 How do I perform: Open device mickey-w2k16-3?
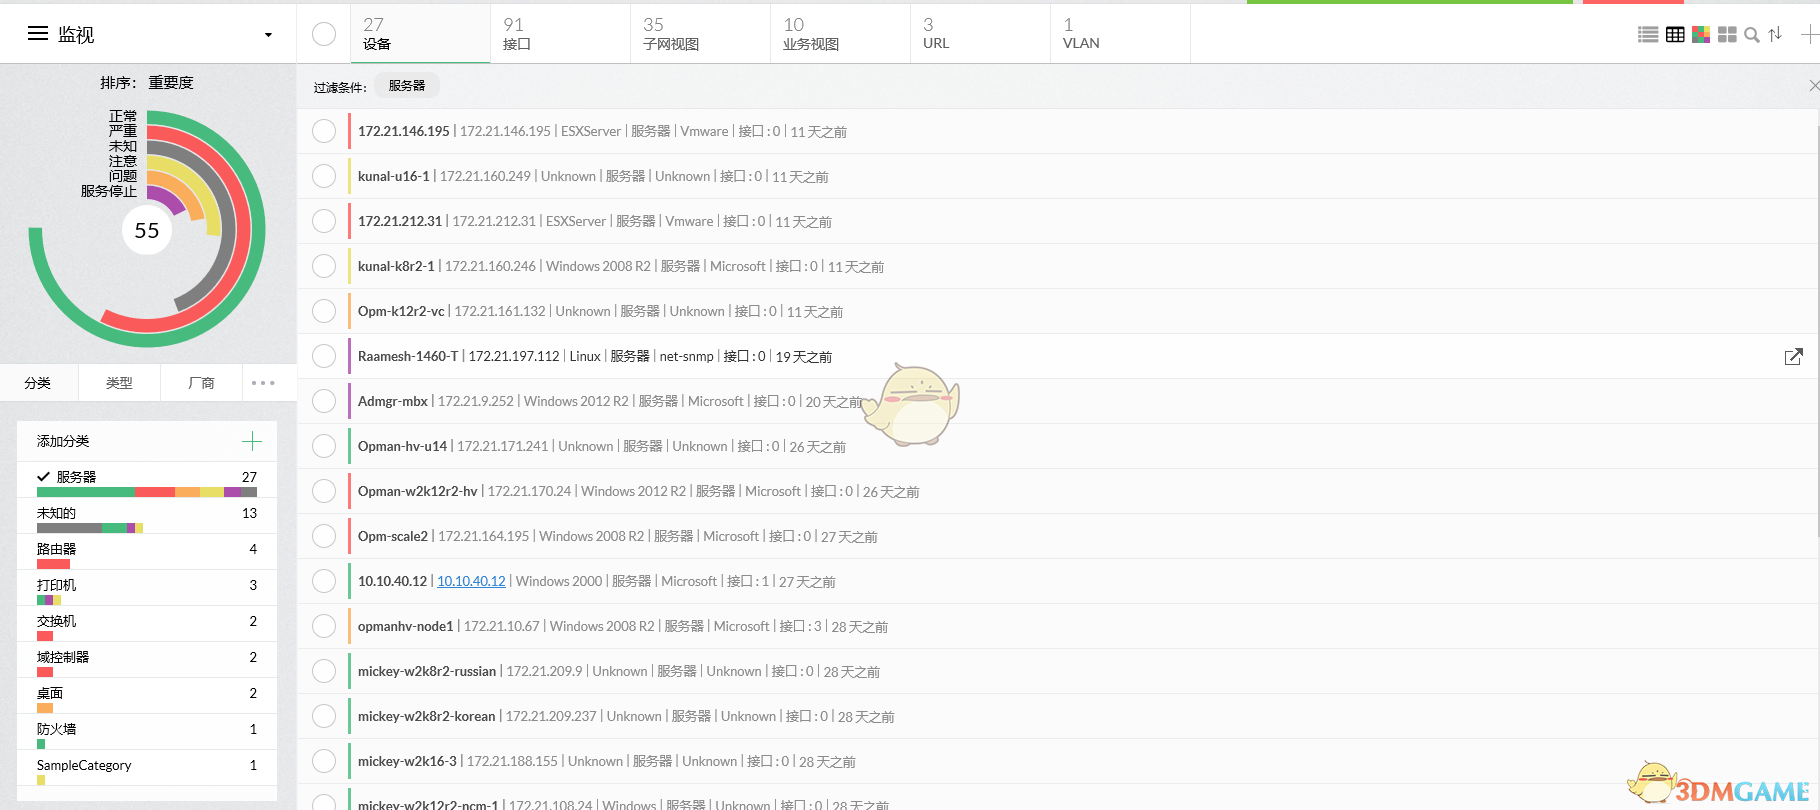pyautogui.click(x=407, y=761)
